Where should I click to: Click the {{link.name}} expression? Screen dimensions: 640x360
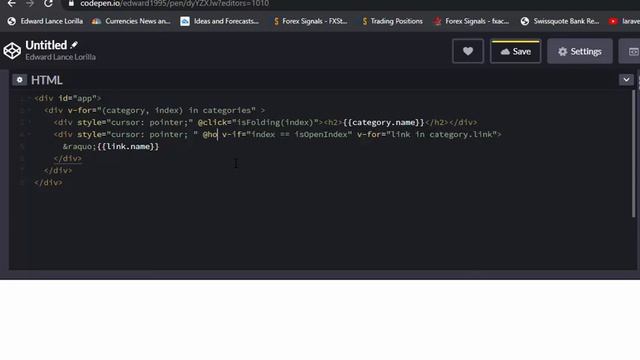point(128,147)
